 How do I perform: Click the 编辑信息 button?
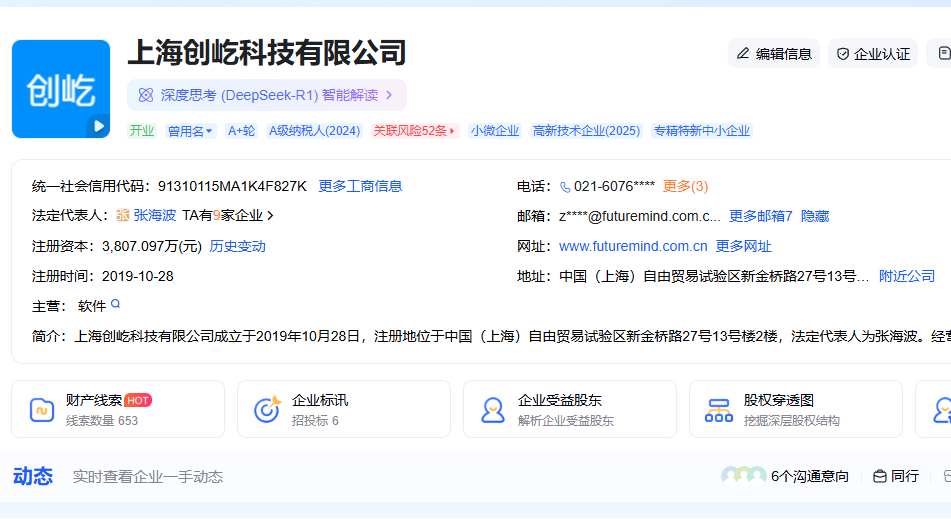774,54
